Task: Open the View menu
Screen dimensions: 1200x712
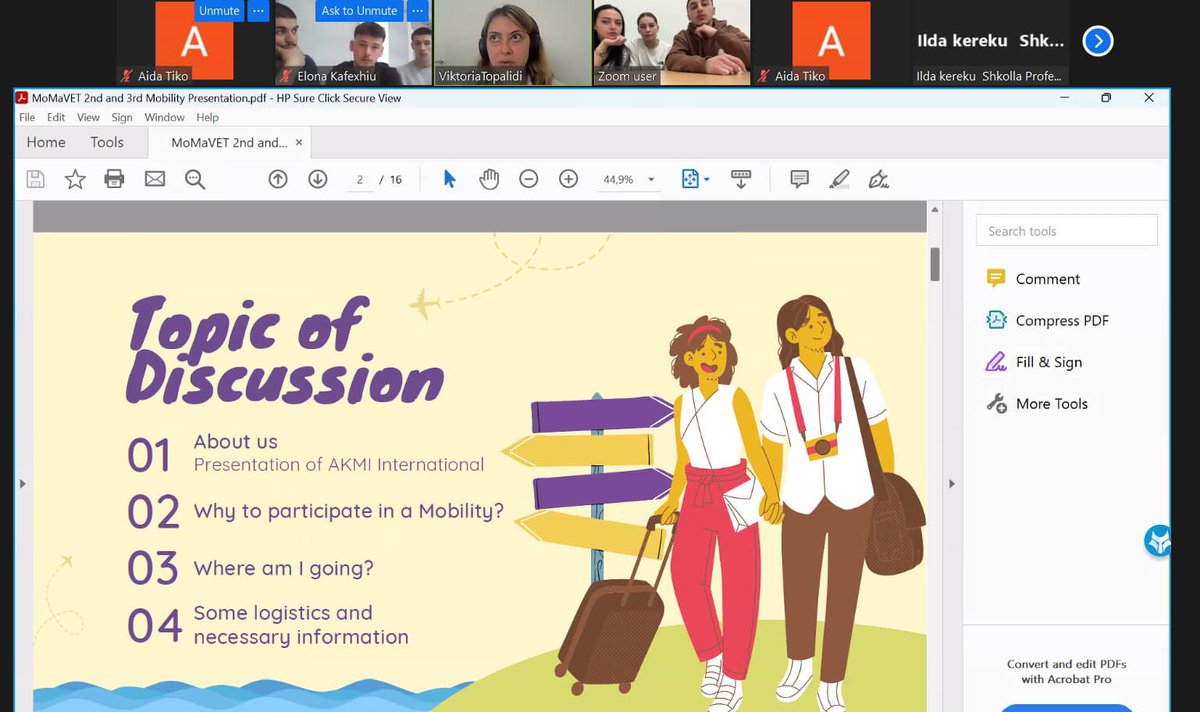Action: (88, 117)
